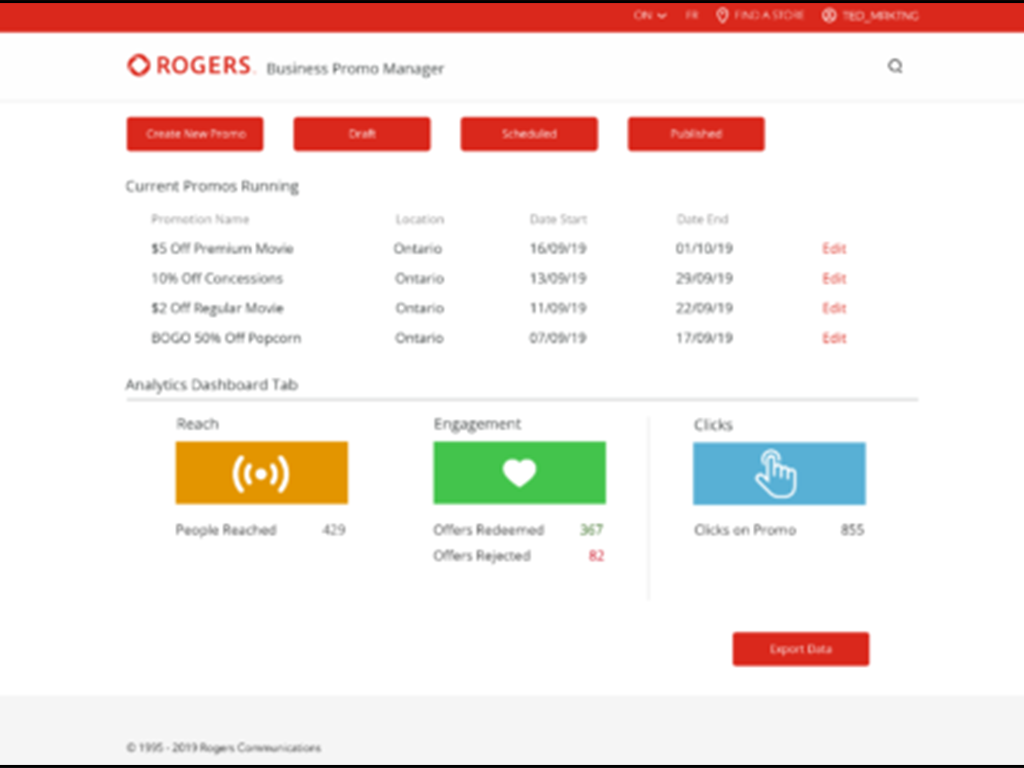1024x768 pixels.
Task: Click the user account avatar icon
Action: (x=829, y=15)
